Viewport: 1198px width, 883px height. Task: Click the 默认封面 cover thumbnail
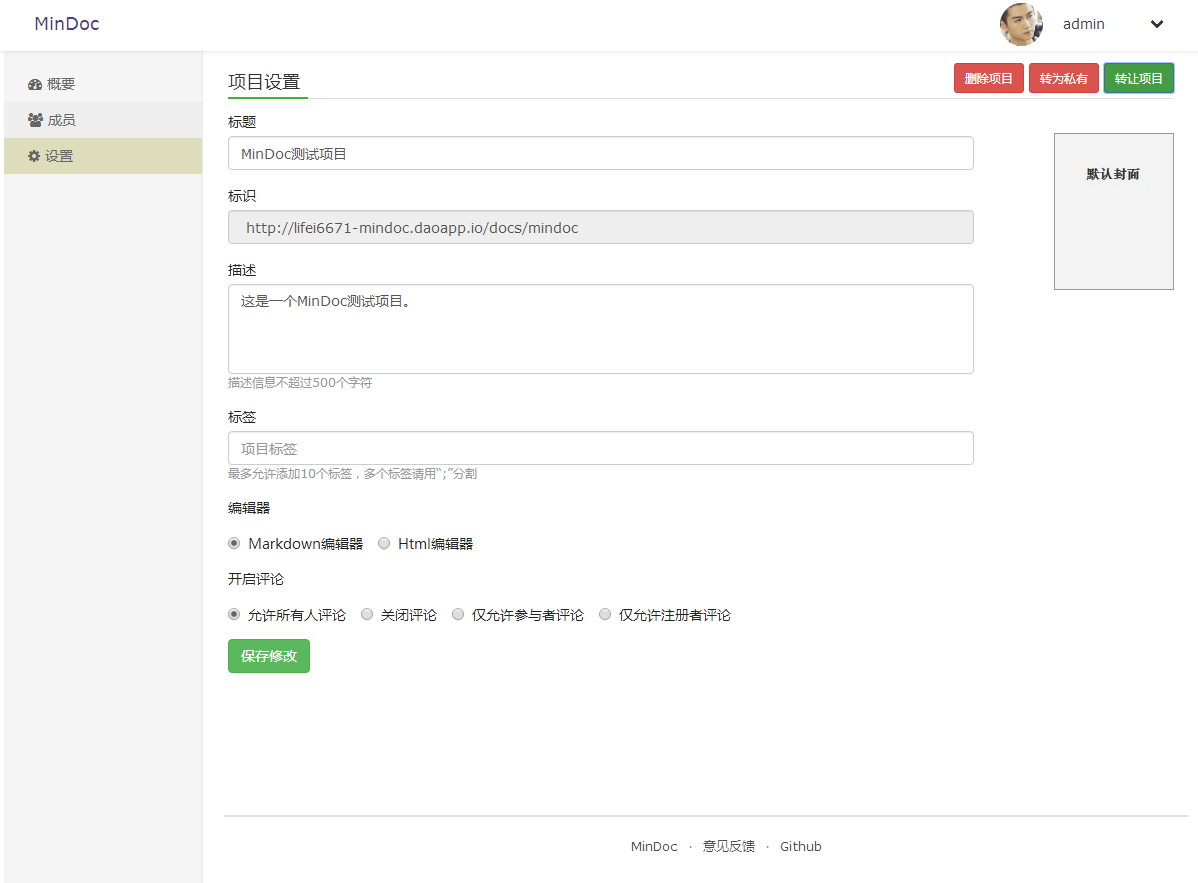tap(1113, 211)
